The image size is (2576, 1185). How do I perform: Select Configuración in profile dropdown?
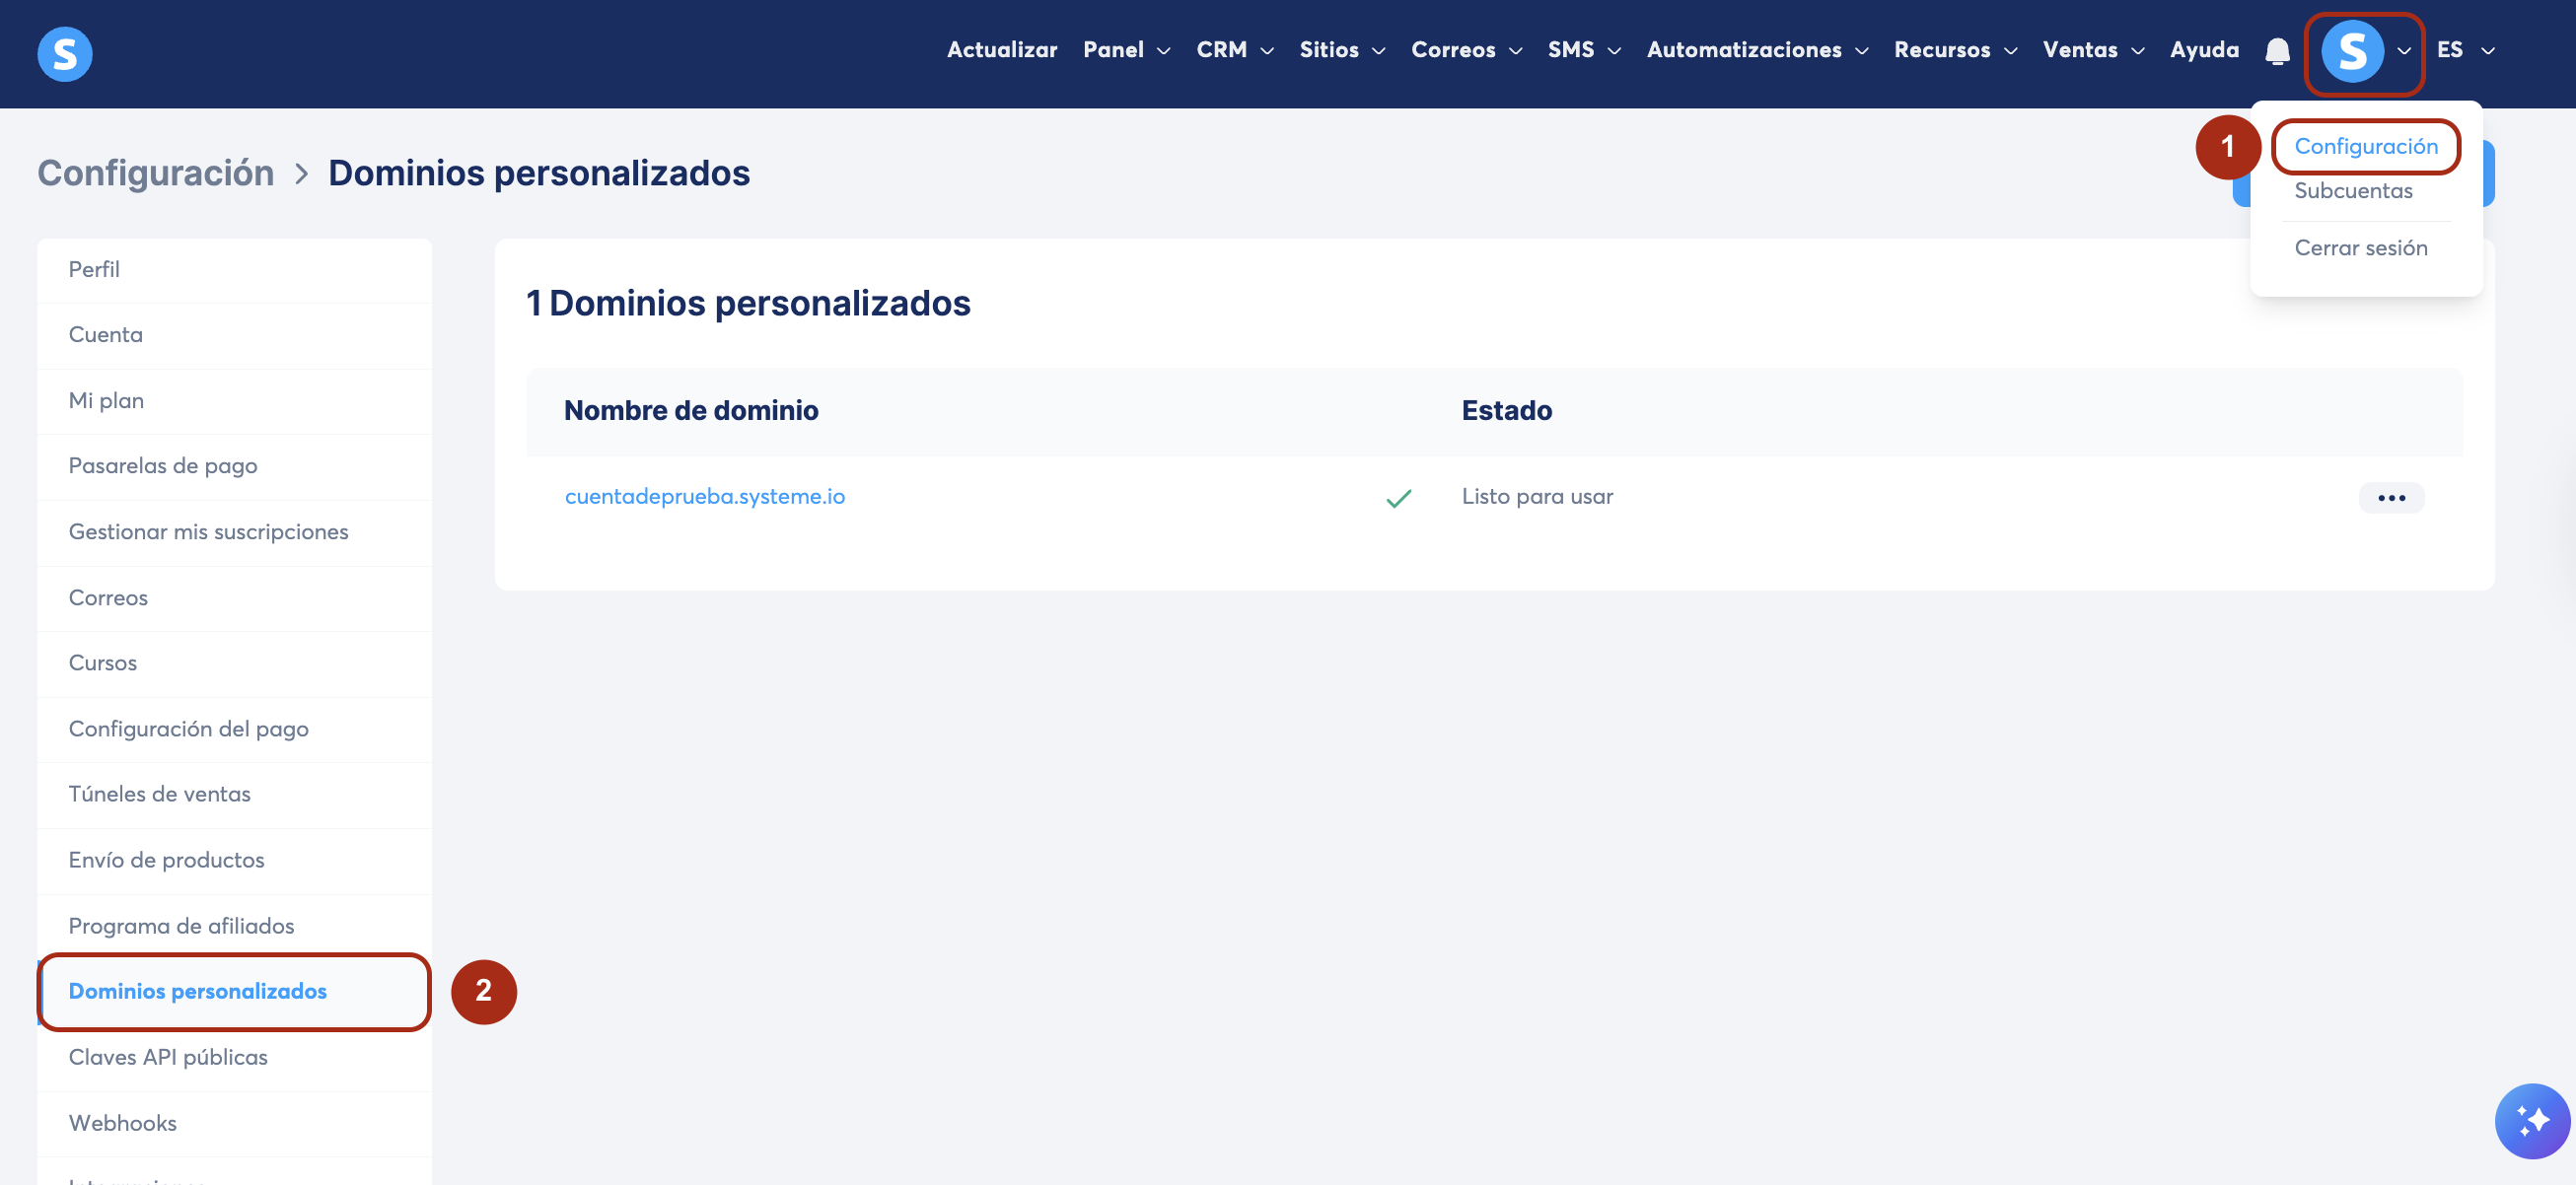(2365, 146)
